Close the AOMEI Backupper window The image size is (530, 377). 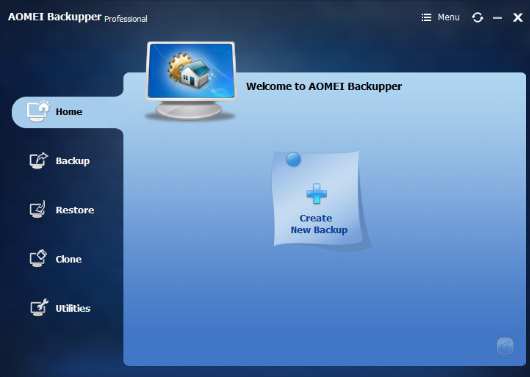click(517, 18)
